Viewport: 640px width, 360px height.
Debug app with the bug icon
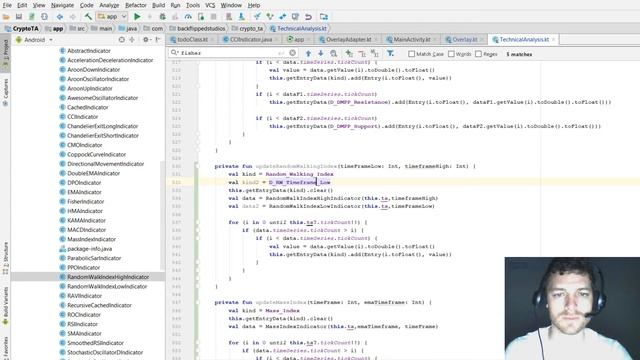point(162,17)
